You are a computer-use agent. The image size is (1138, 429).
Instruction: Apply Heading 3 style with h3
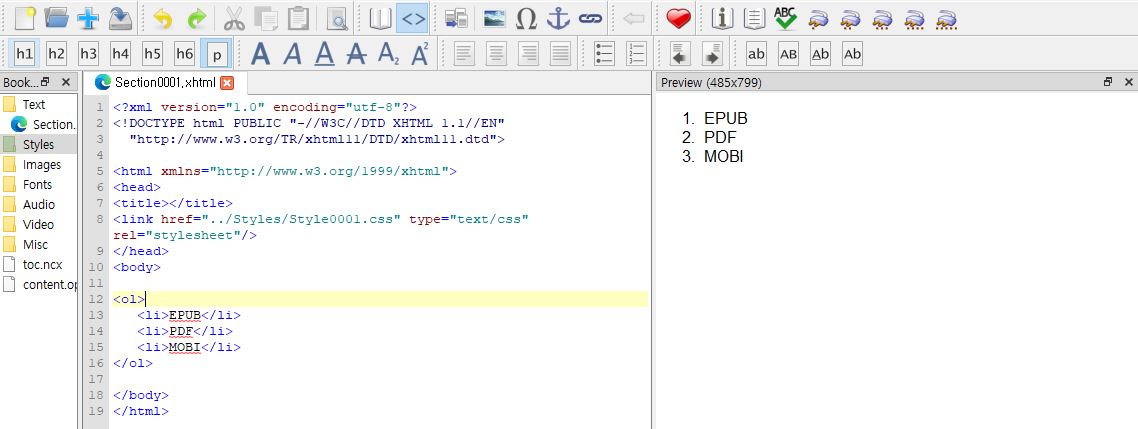click(x=89, y=54)
